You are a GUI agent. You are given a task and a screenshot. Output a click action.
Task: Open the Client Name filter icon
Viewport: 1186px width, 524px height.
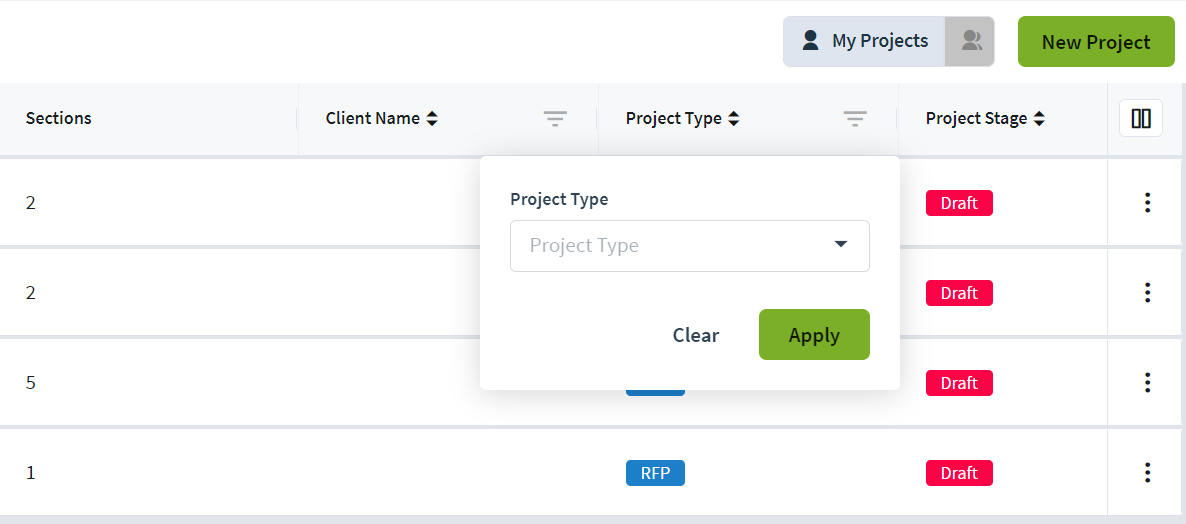point(554,119)
